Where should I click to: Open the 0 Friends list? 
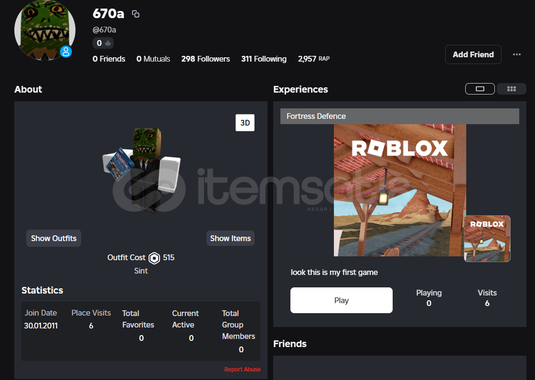coord(109,59)
